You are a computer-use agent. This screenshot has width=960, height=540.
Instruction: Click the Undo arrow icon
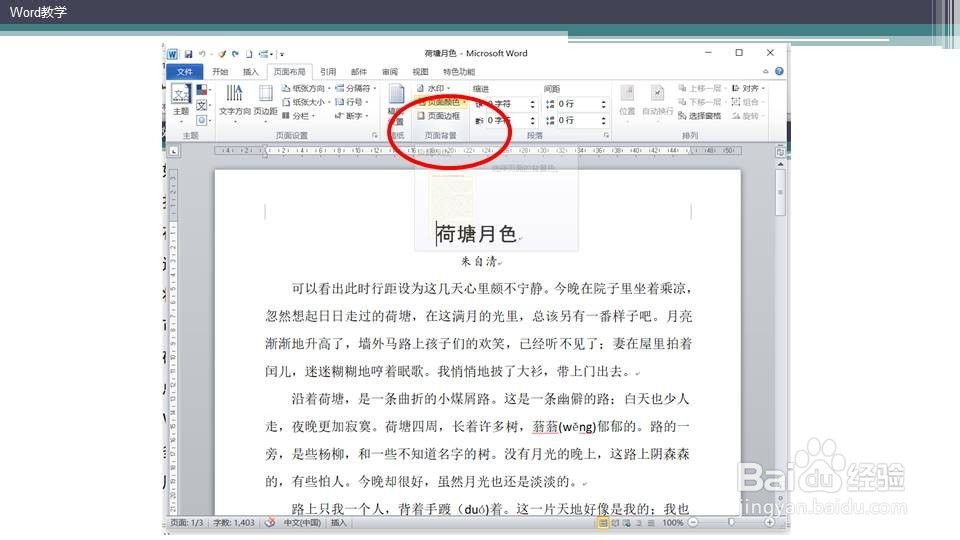tap(202, 54)
